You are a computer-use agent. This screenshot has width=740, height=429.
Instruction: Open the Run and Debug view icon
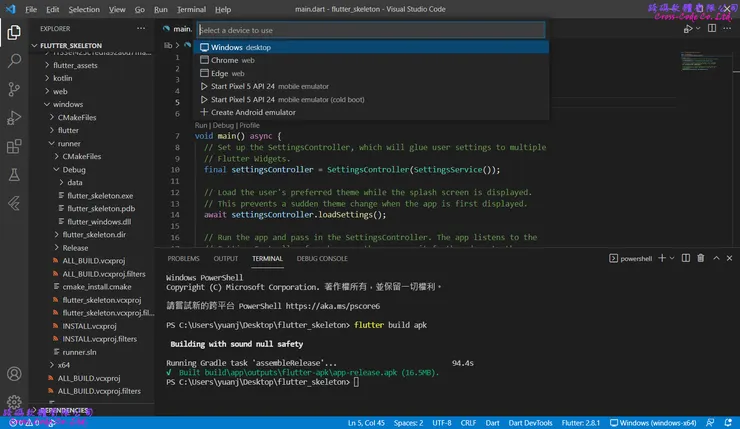point(14,118)
